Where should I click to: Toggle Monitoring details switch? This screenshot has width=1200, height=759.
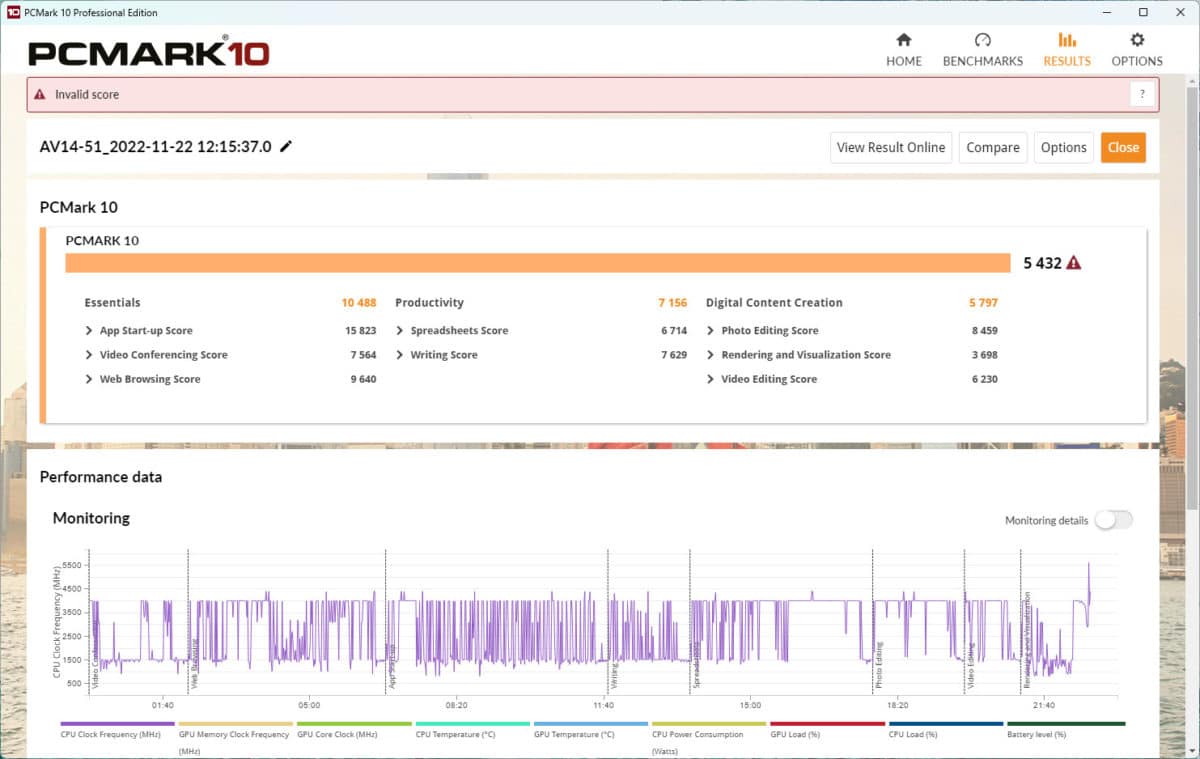point(1113,520)
